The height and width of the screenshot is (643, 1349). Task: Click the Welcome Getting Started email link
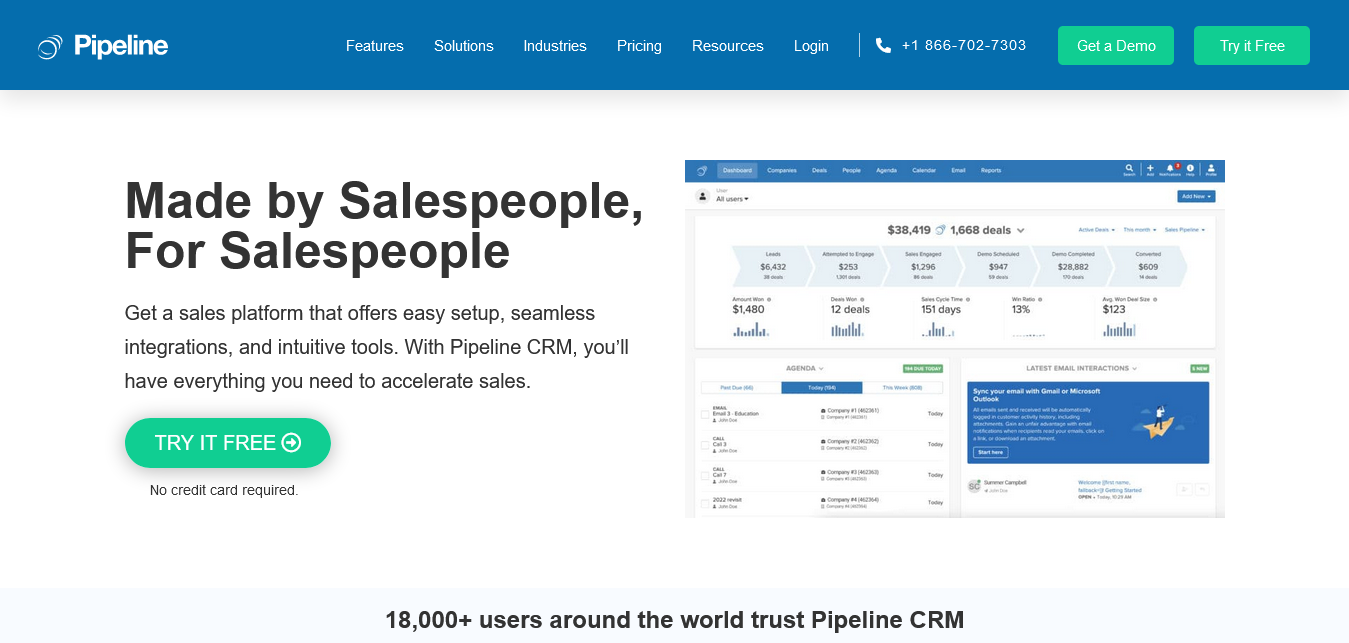click(x=1109, y=486)
